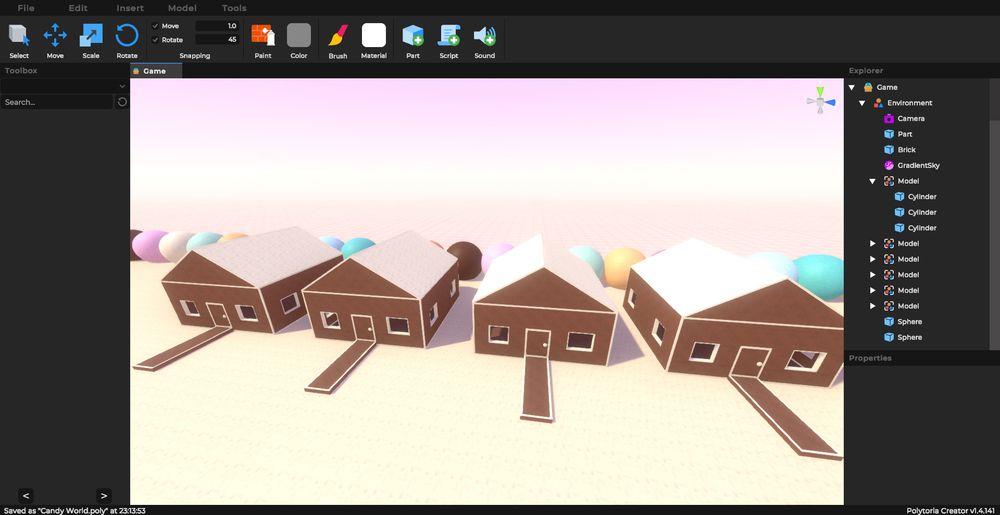Go to next Toolbox page
The height and width of the screenshot is (515, 1000).
[104, 495]
